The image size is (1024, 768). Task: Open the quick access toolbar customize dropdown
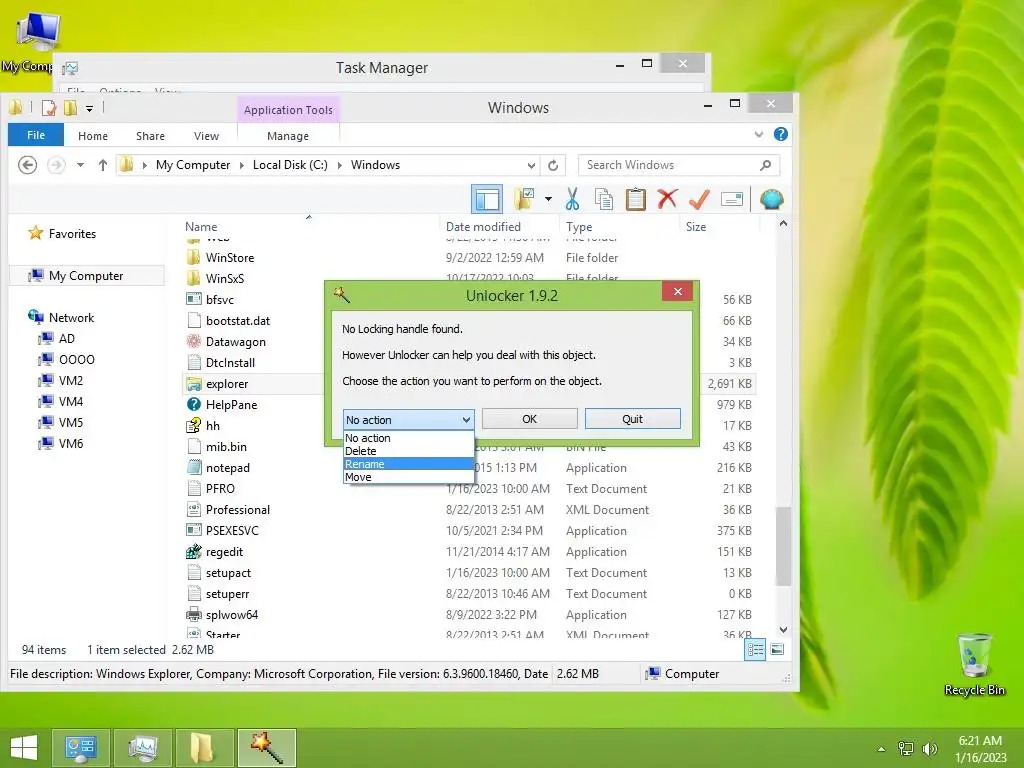pyautogui.click(x=89, y=108)
